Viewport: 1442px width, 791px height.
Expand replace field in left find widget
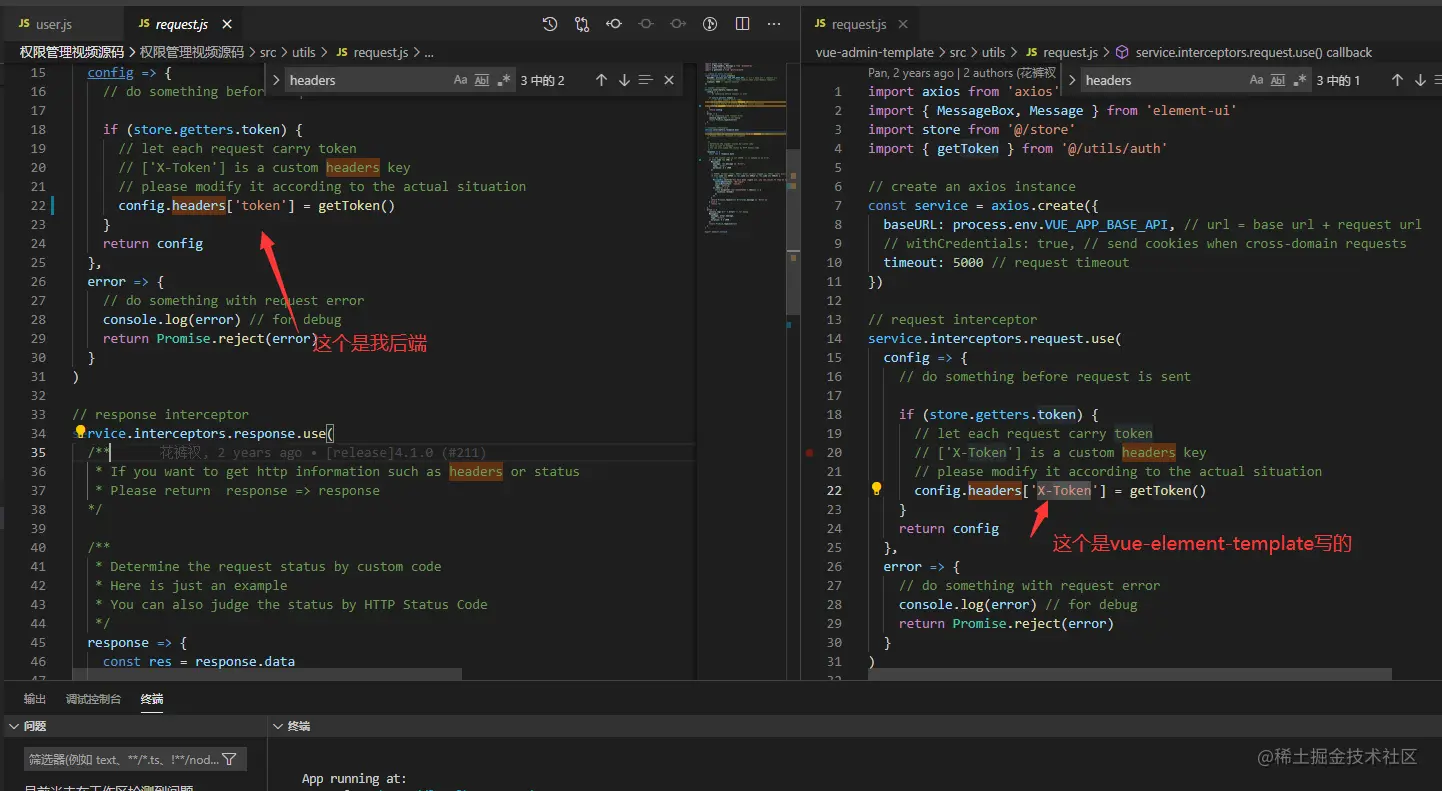coord(276,80)
